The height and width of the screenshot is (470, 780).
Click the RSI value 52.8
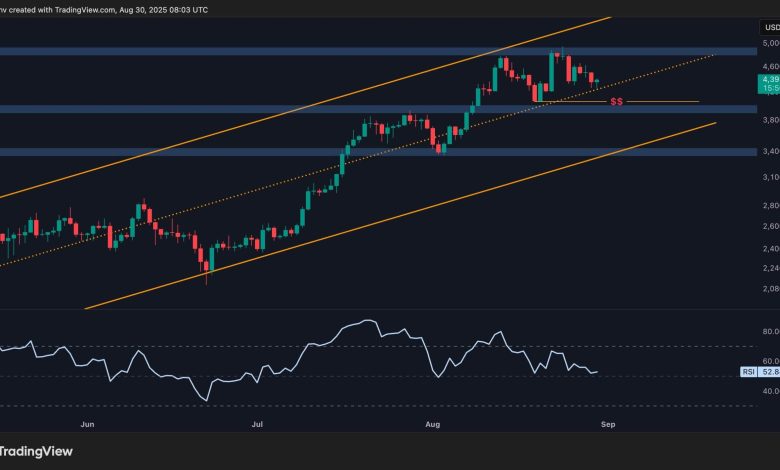770,372
